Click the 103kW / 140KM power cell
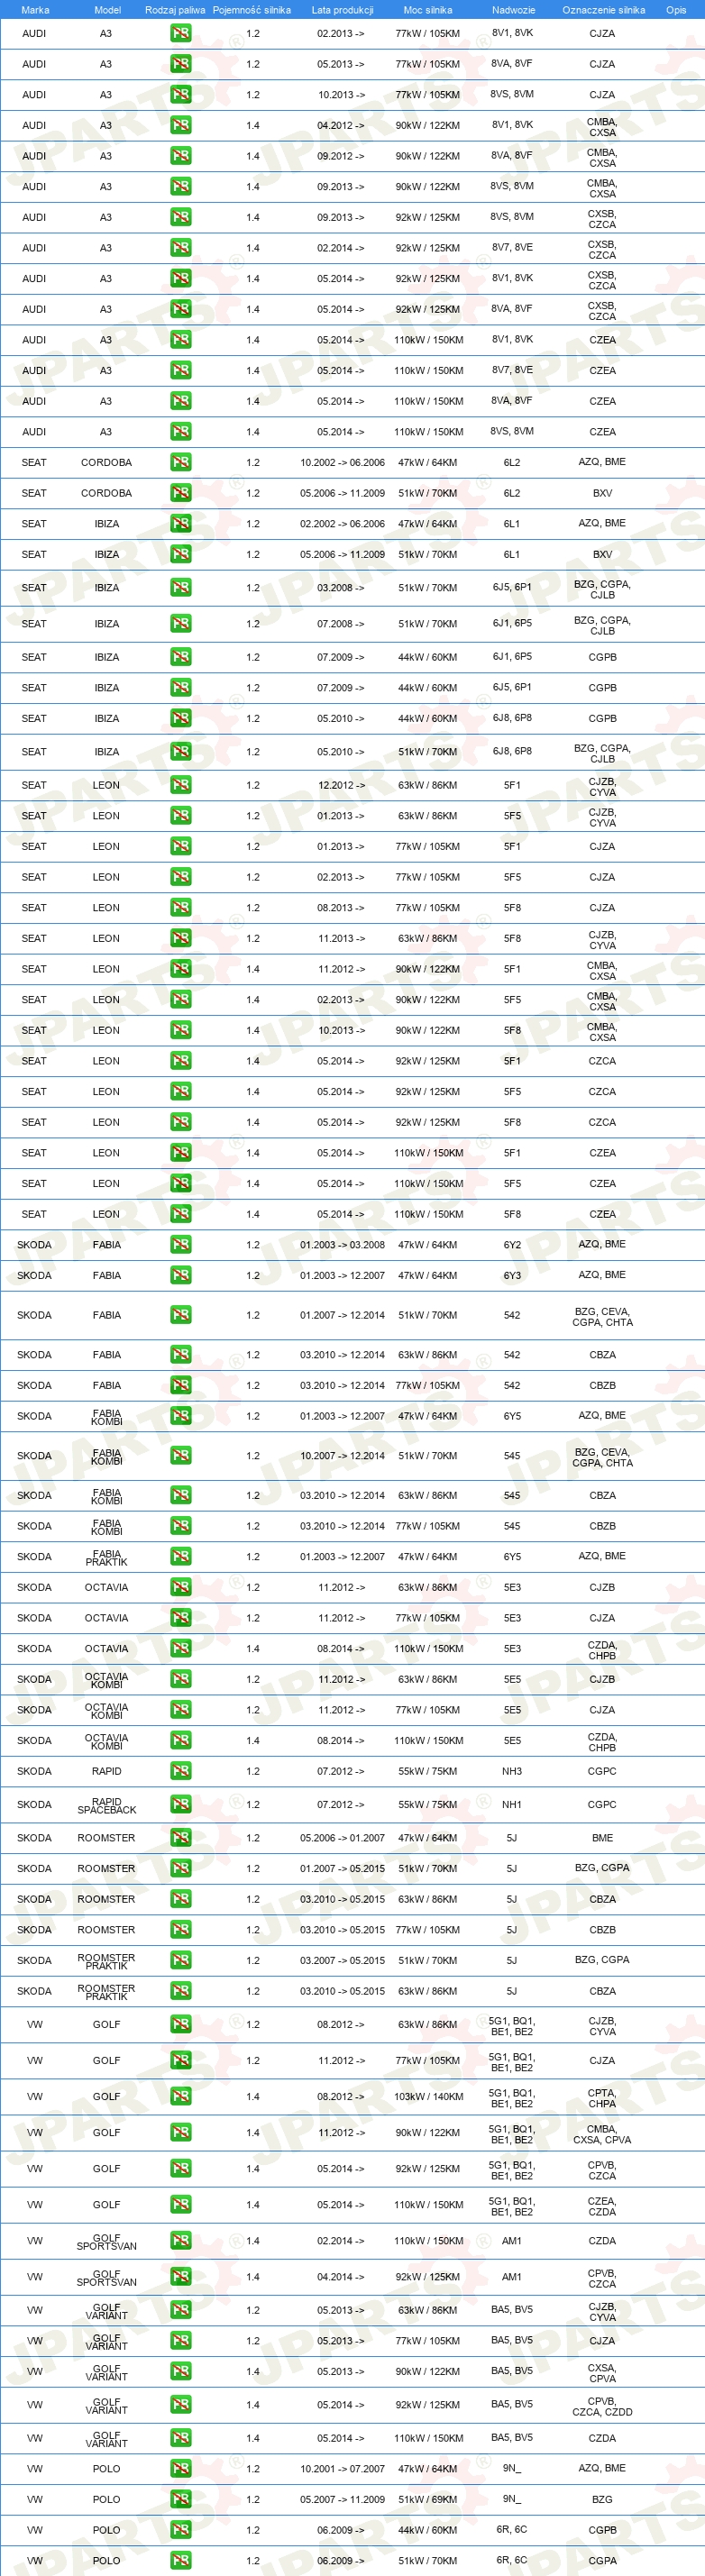The height and width of the screenshot is (2576, 705). tap(428, 2097)
